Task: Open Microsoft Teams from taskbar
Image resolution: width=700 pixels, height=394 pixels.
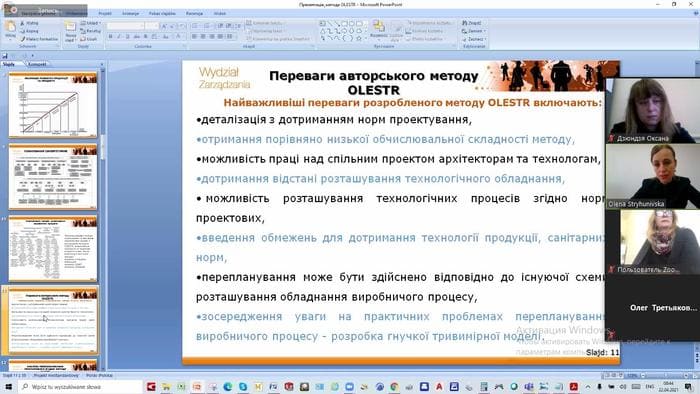Action: click(x=529, y=386)
